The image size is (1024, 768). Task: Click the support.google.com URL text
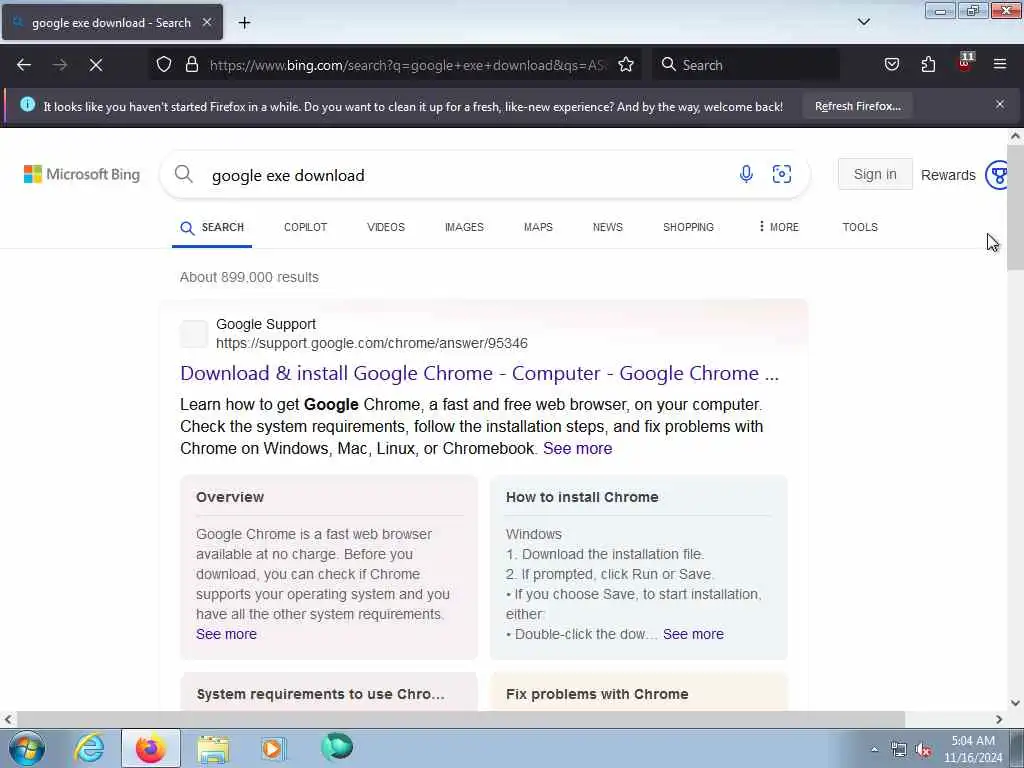[x=372, y=343]
